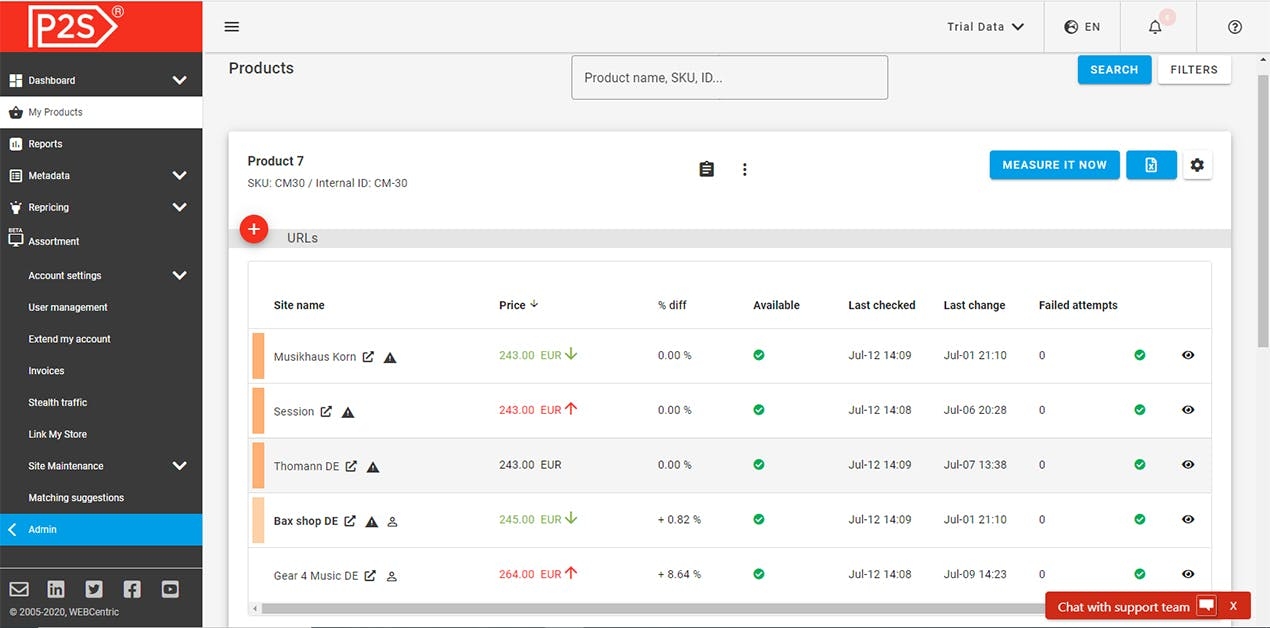The width and height of the screenshot is (1270, 628).
Task: Click the horizontal table scrollbar
Action: coord(653,607)
